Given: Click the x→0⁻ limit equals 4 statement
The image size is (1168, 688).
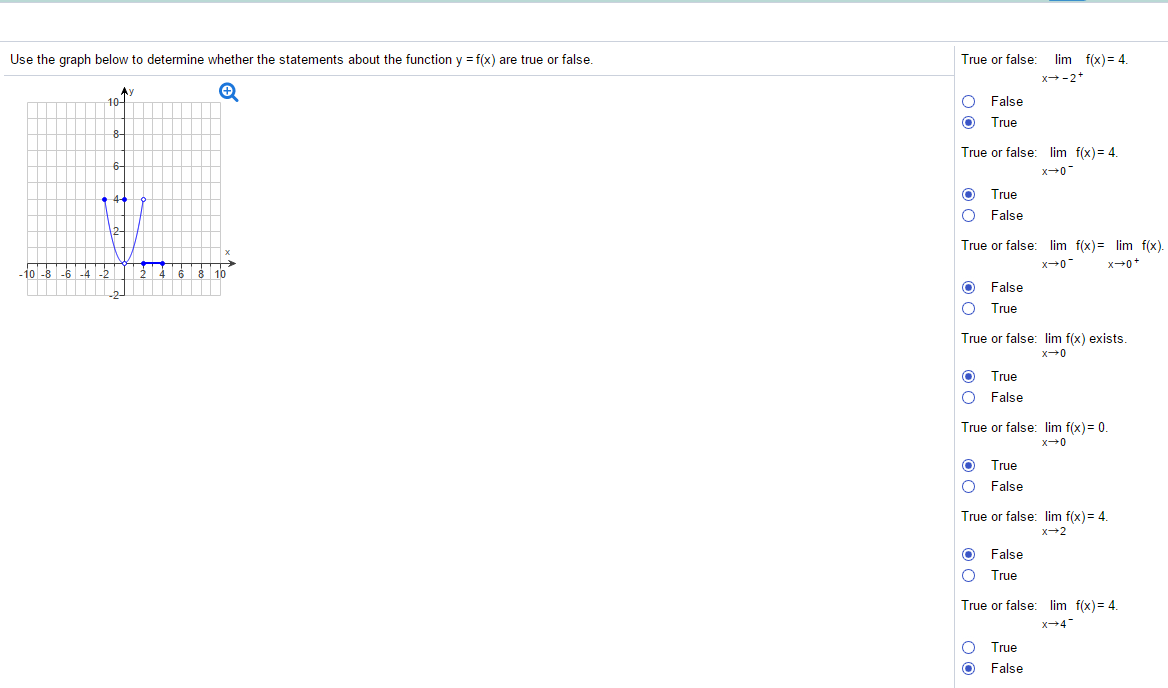Looking at the screenshot, I should 1039,160.
